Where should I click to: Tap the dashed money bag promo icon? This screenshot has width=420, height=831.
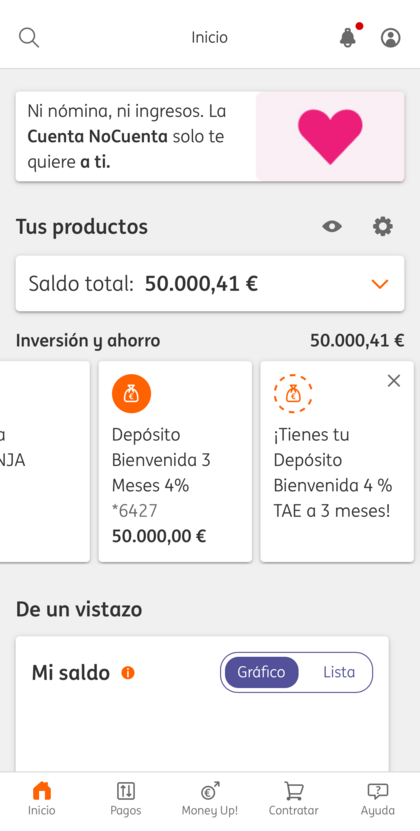click(x=293, y=394)
